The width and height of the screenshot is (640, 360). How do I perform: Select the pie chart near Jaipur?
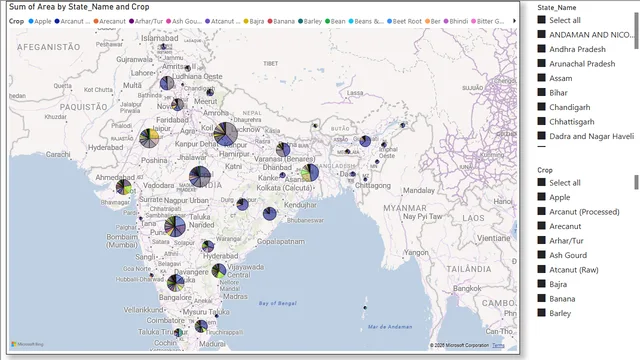pyautogui.click(x=149, y=138)
